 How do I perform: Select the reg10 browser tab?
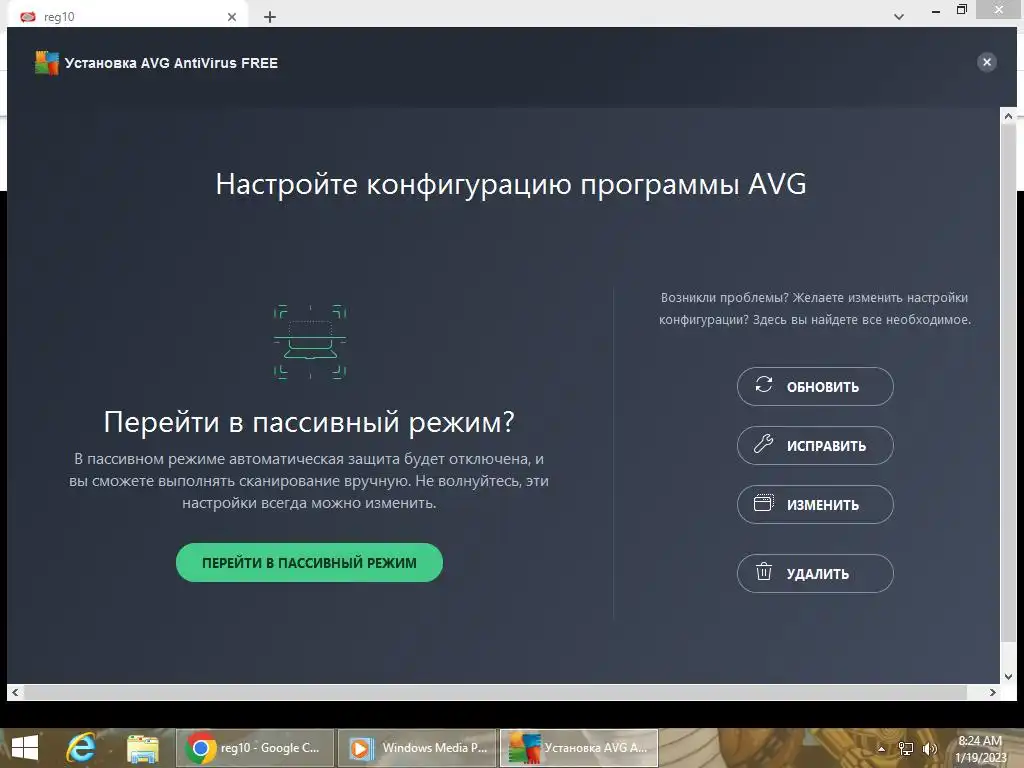[x=127, y=17]
